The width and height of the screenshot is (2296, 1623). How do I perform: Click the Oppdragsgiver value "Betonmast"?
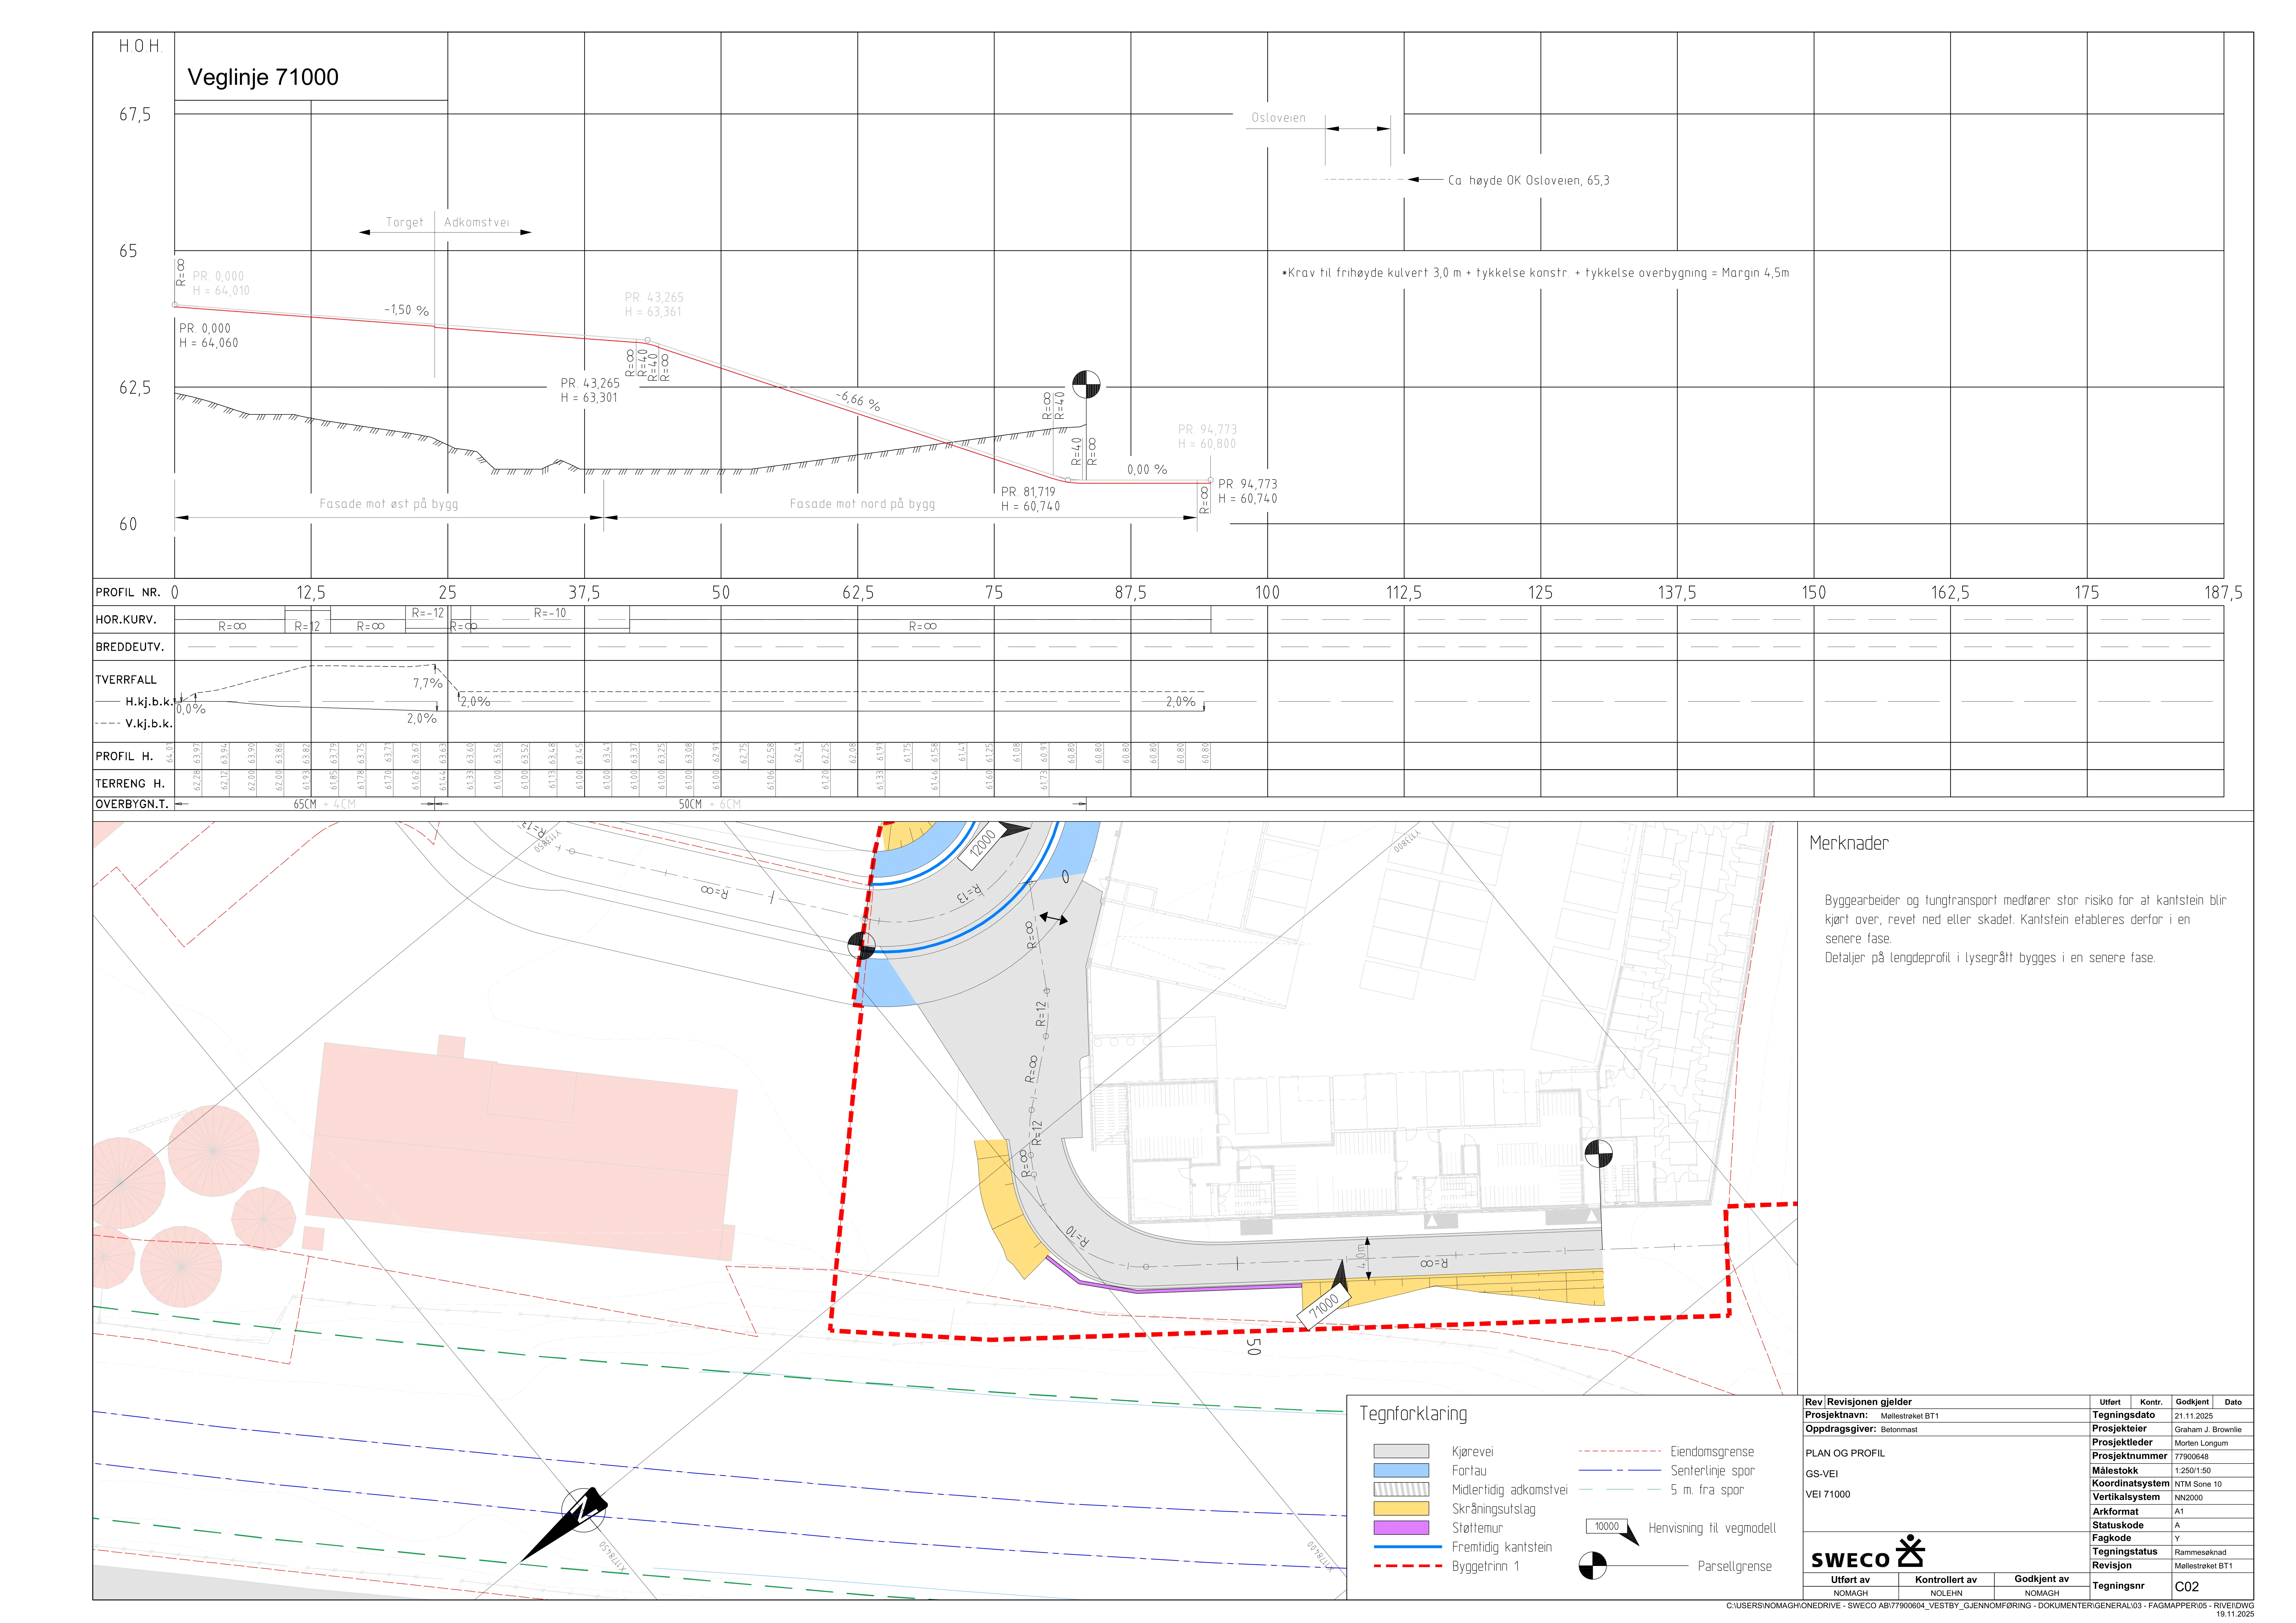[x=1899, y=1430]
